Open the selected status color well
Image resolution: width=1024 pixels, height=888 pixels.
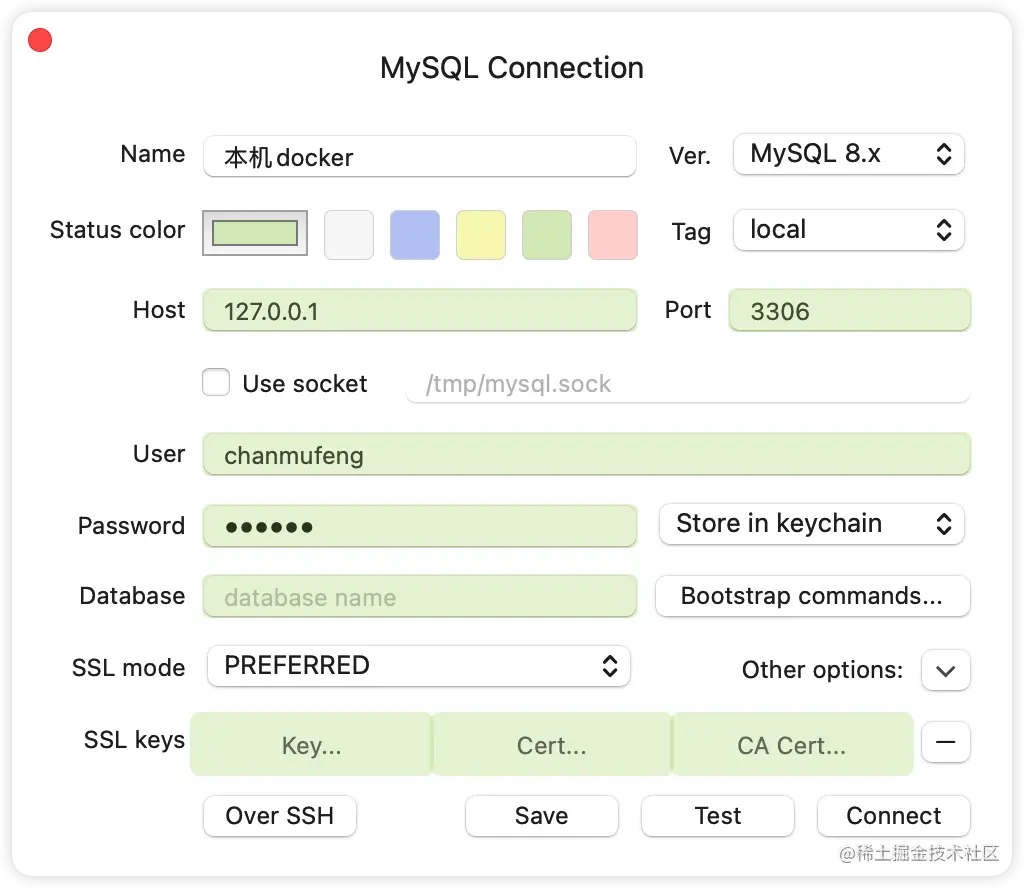coord(255,233)
